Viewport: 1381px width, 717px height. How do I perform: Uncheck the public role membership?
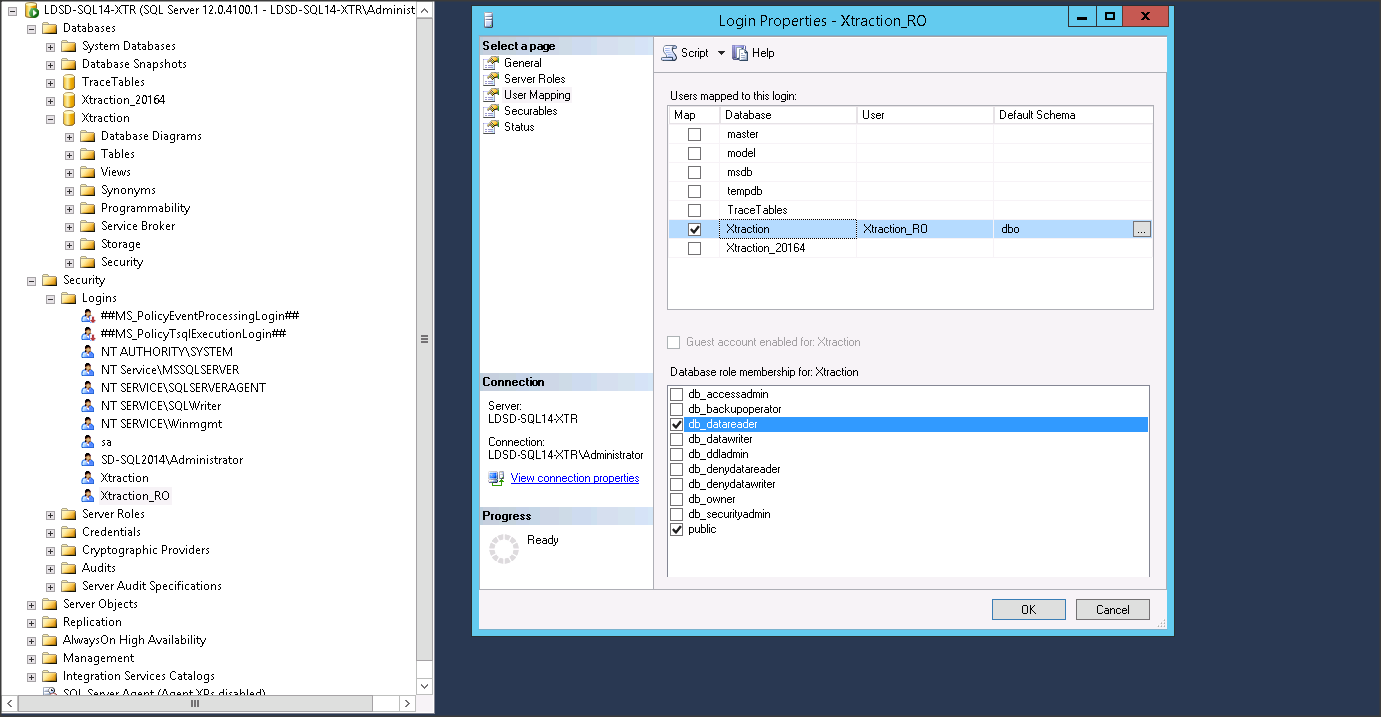click(677, 529)
